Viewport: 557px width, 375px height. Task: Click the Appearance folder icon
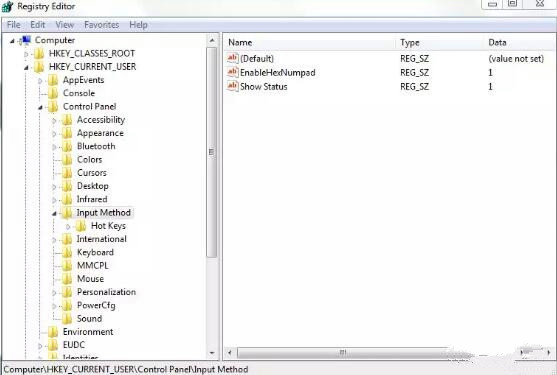coord(67,133)
